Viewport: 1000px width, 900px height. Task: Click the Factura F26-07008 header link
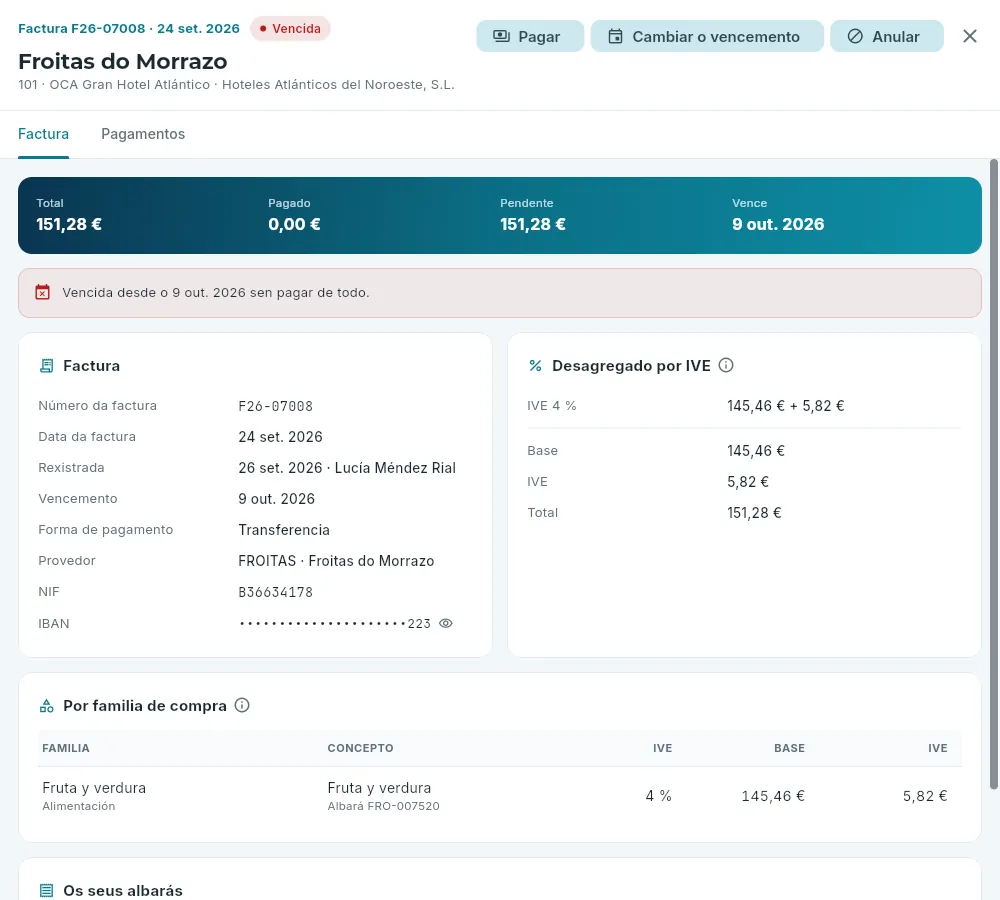pos(82,29)
